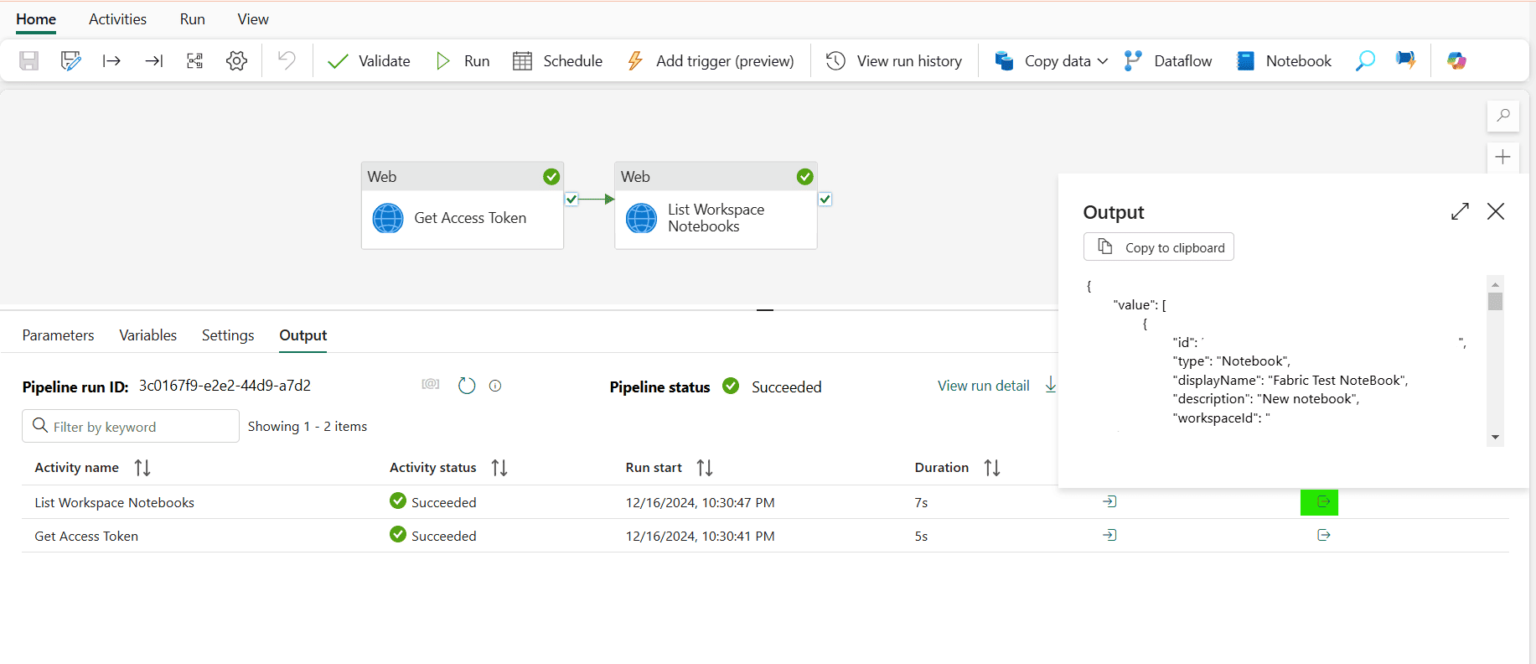Open View run history

click(x=894, y=61)
